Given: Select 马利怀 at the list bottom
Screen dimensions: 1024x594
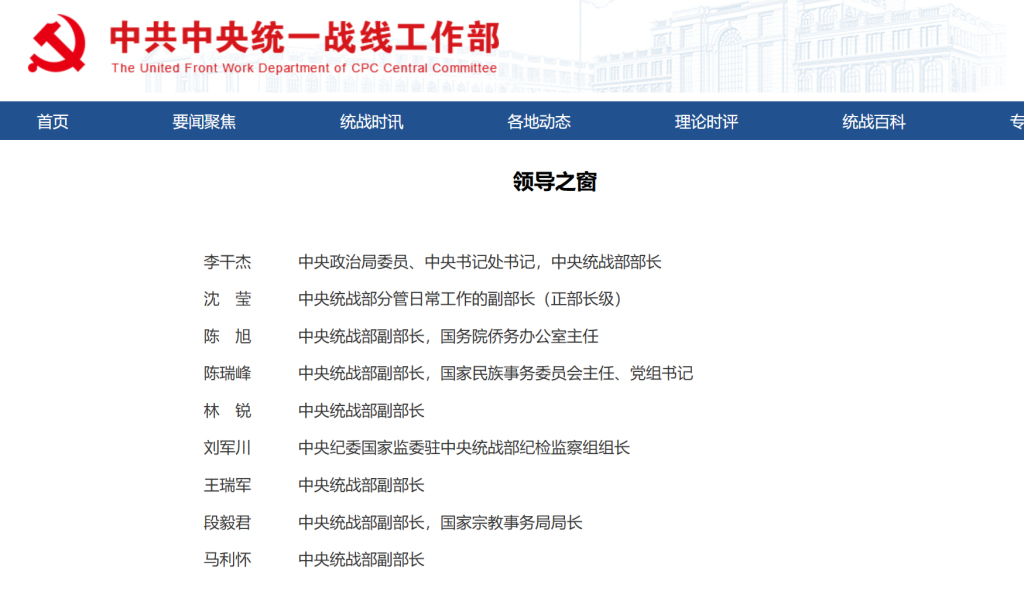Looking at the screenshot, I should pyautogui.click(x=227, y=559).
